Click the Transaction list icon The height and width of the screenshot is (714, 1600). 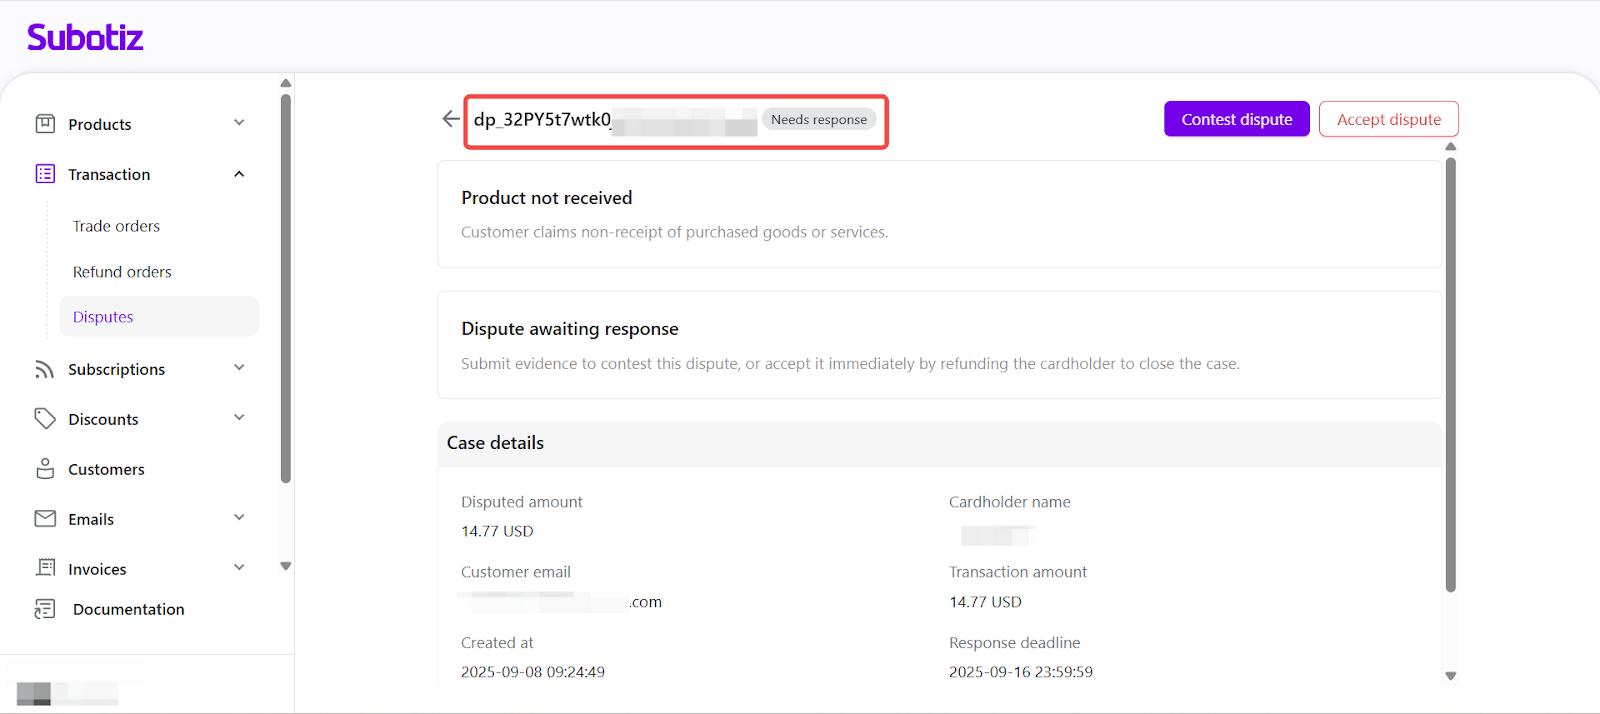click(45, 174)
